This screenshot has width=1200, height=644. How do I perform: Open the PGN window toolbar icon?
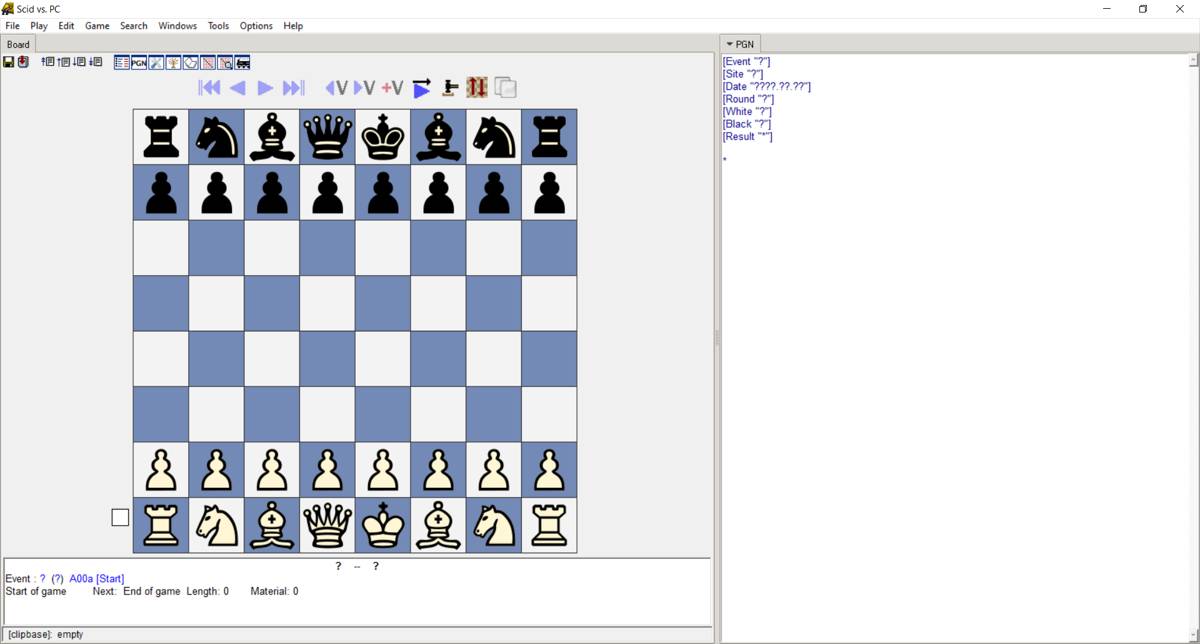(138, 62)
